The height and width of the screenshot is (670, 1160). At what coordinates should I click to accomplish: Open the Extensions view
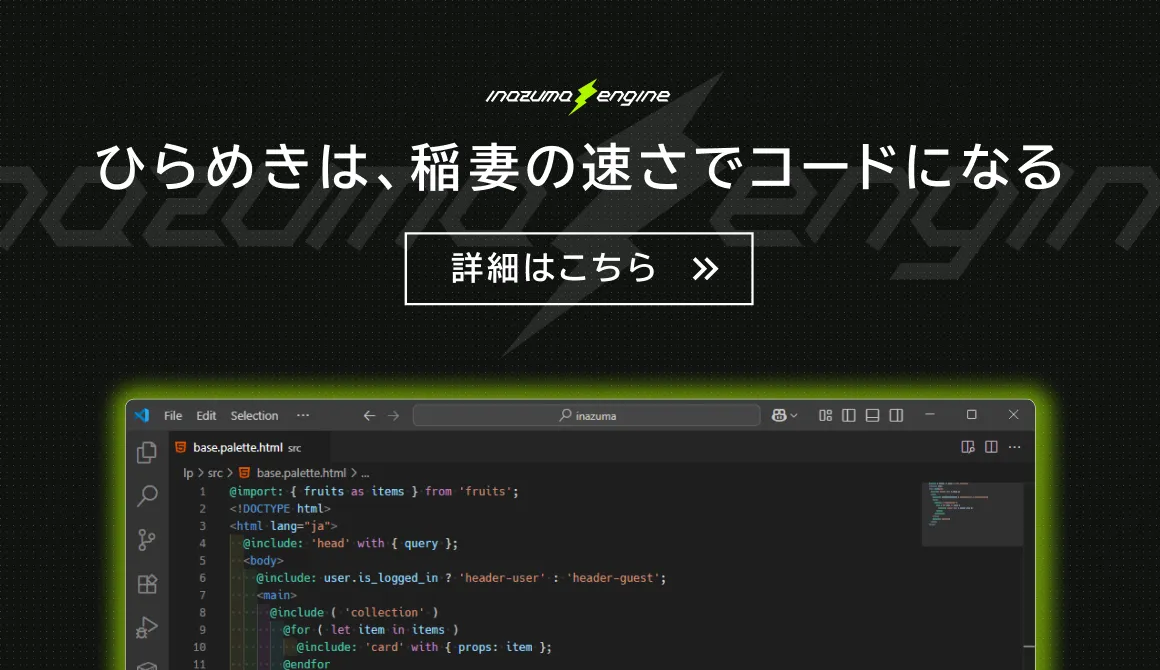pos(147,584)
